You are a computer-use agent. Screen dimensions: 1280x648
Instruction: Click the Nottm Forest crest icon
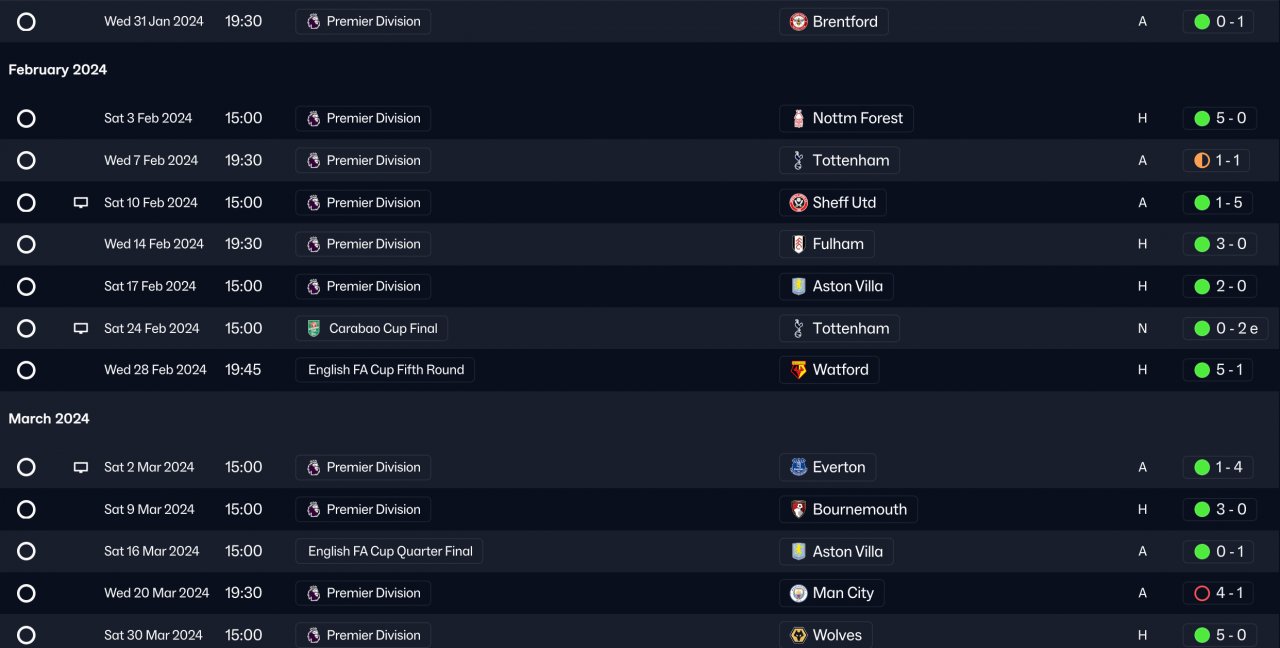(x=798, y=119)
